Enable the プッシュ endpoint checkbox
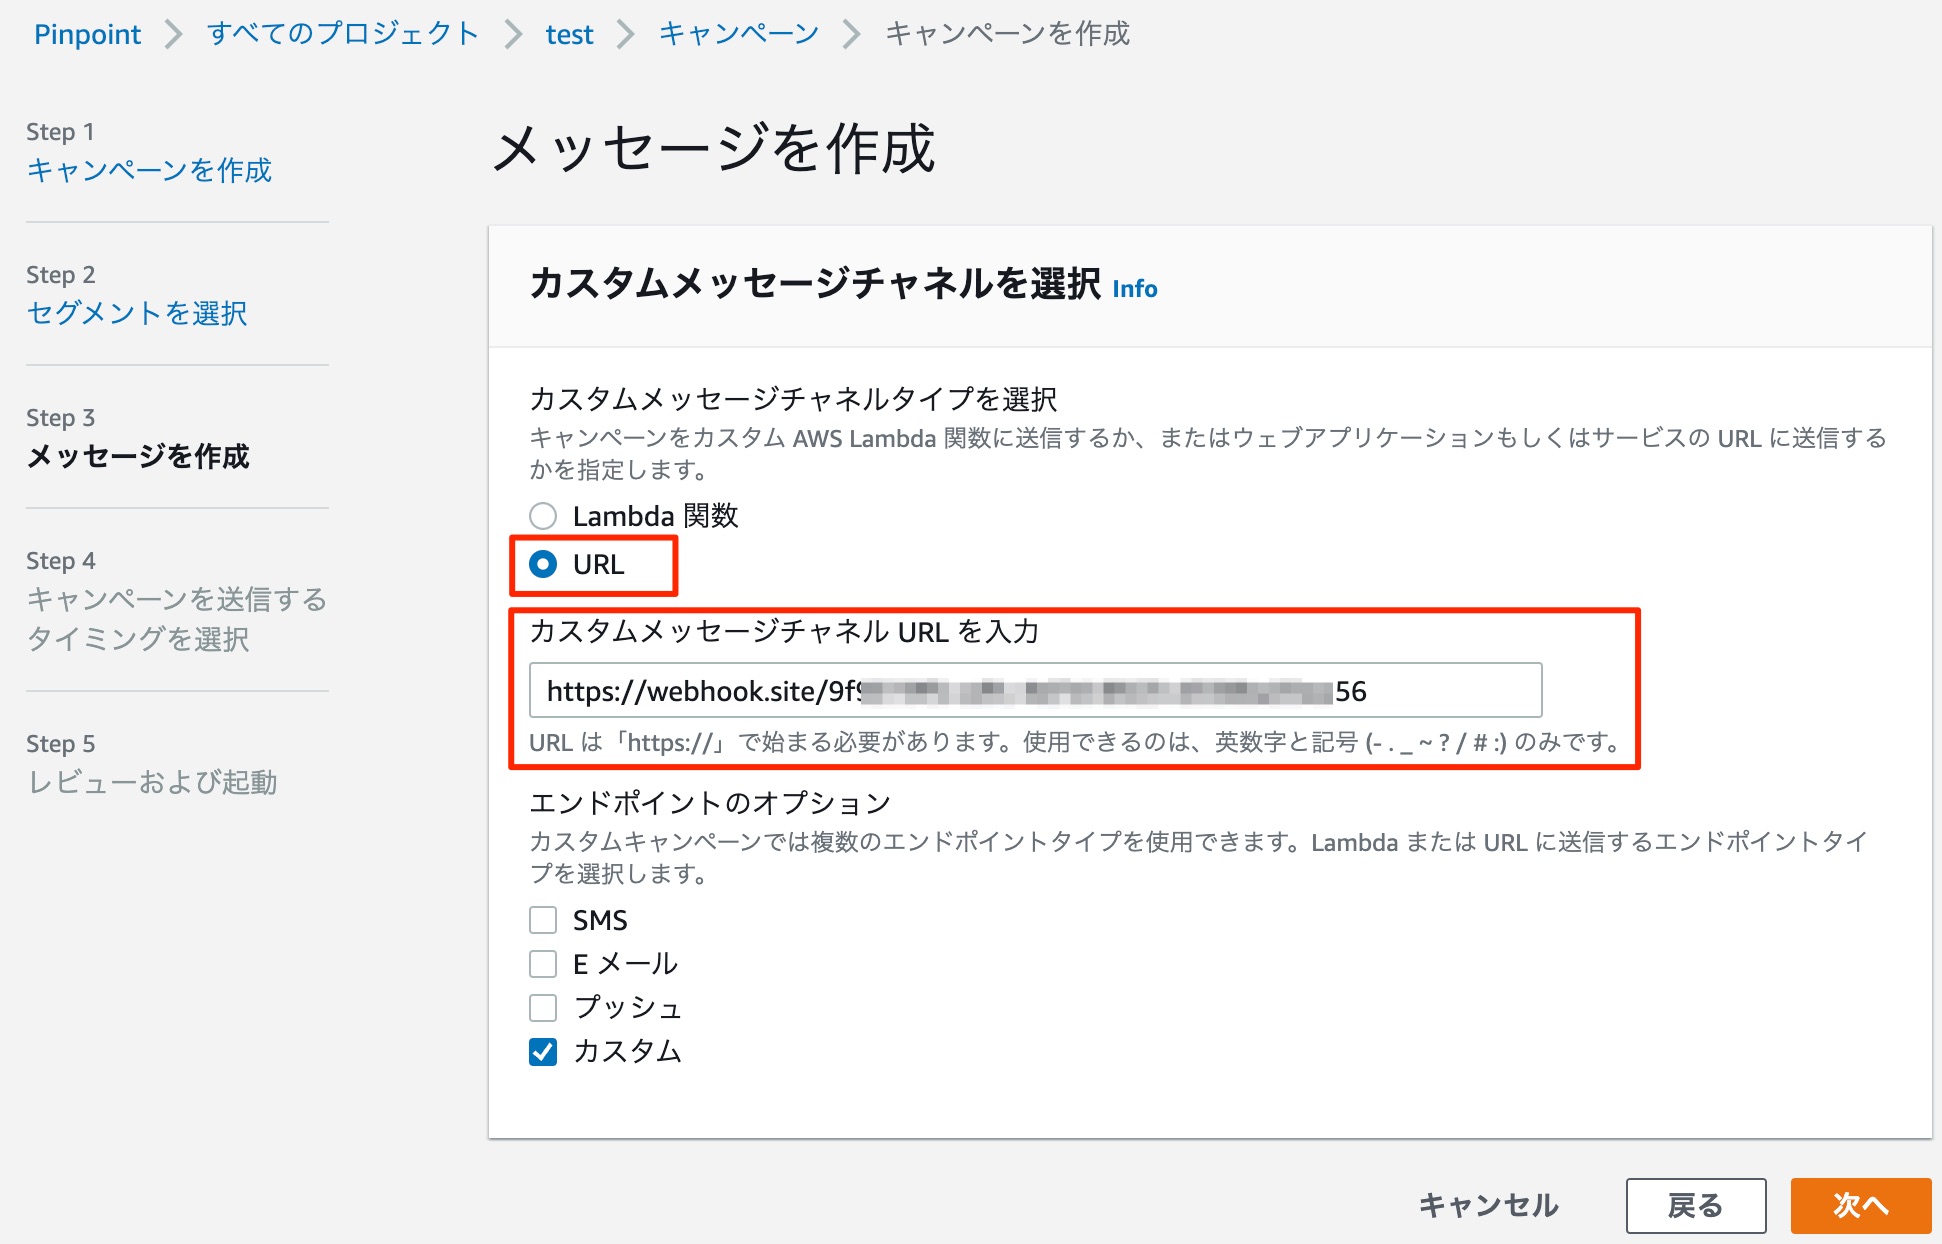The height and width of the screenshot is (1244, 1942). pos(543,1007)
